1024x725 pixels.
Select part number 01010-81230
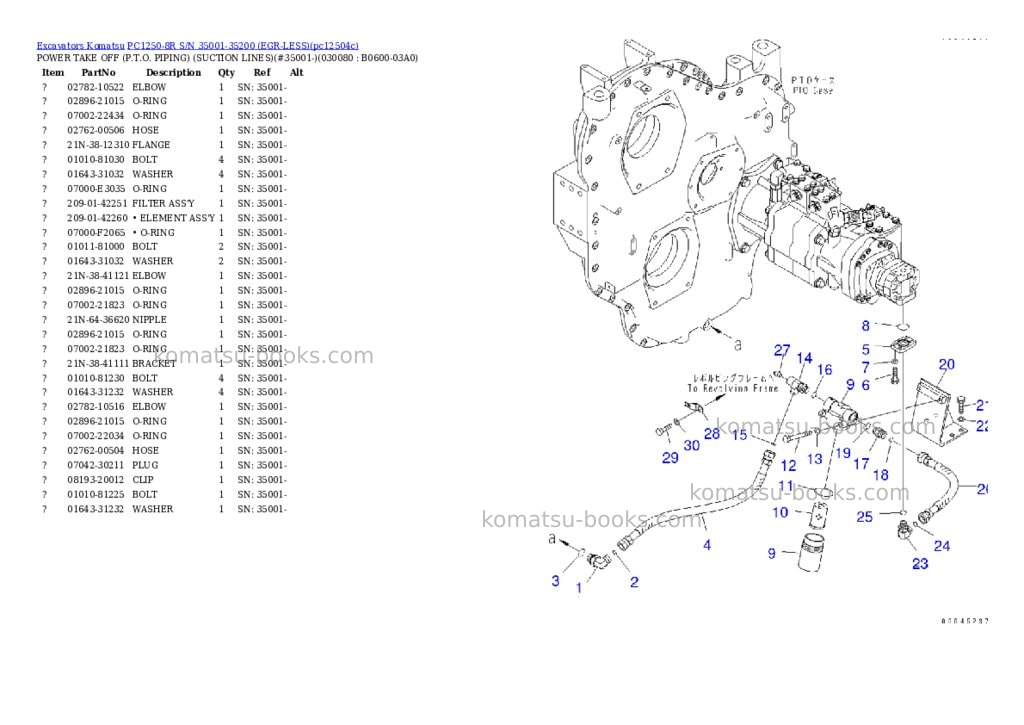click(x=95, y=378)
